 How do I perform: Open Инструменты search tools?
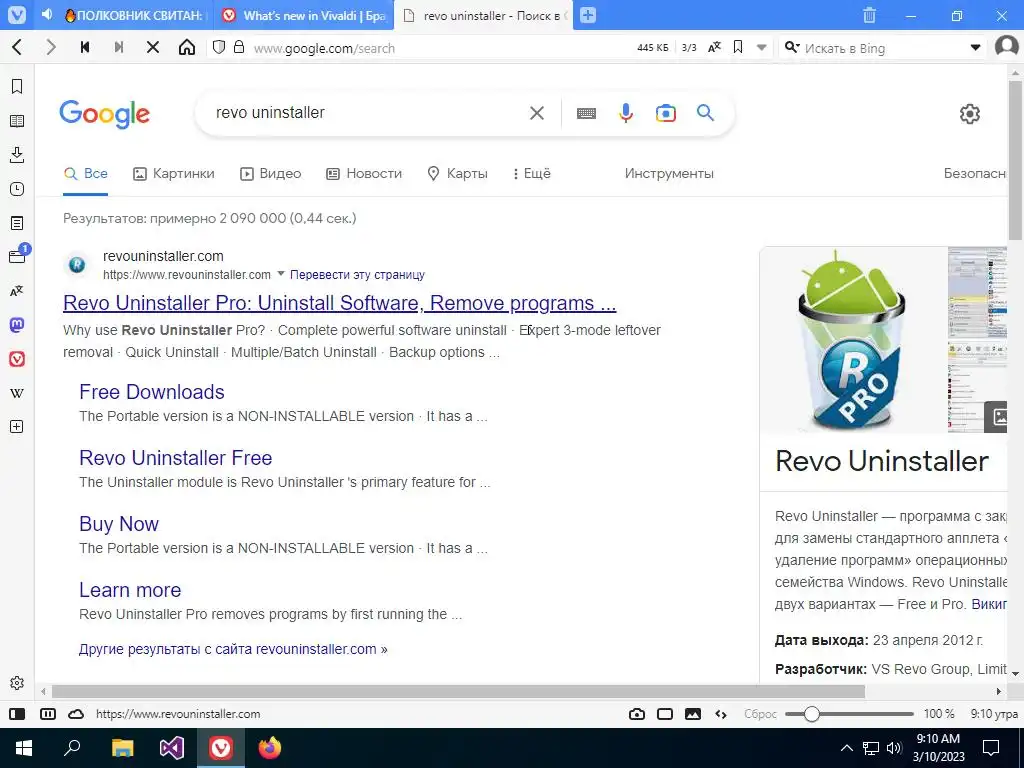669,173
